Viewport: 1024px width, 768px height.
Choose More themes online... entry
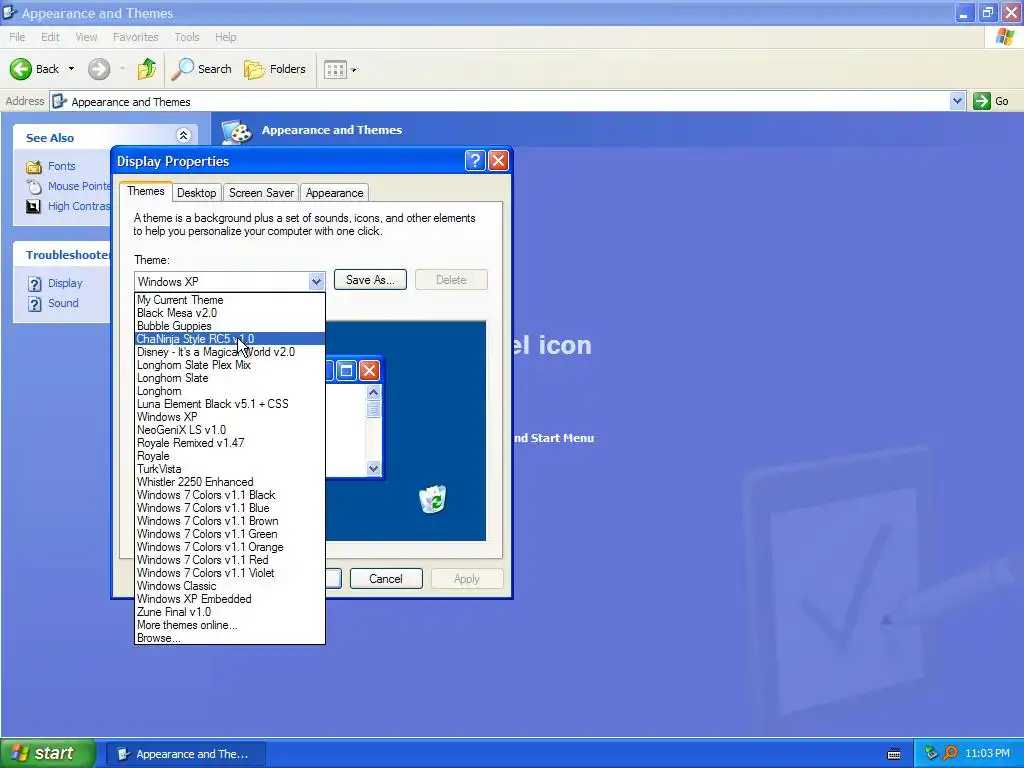click(229, 625)
